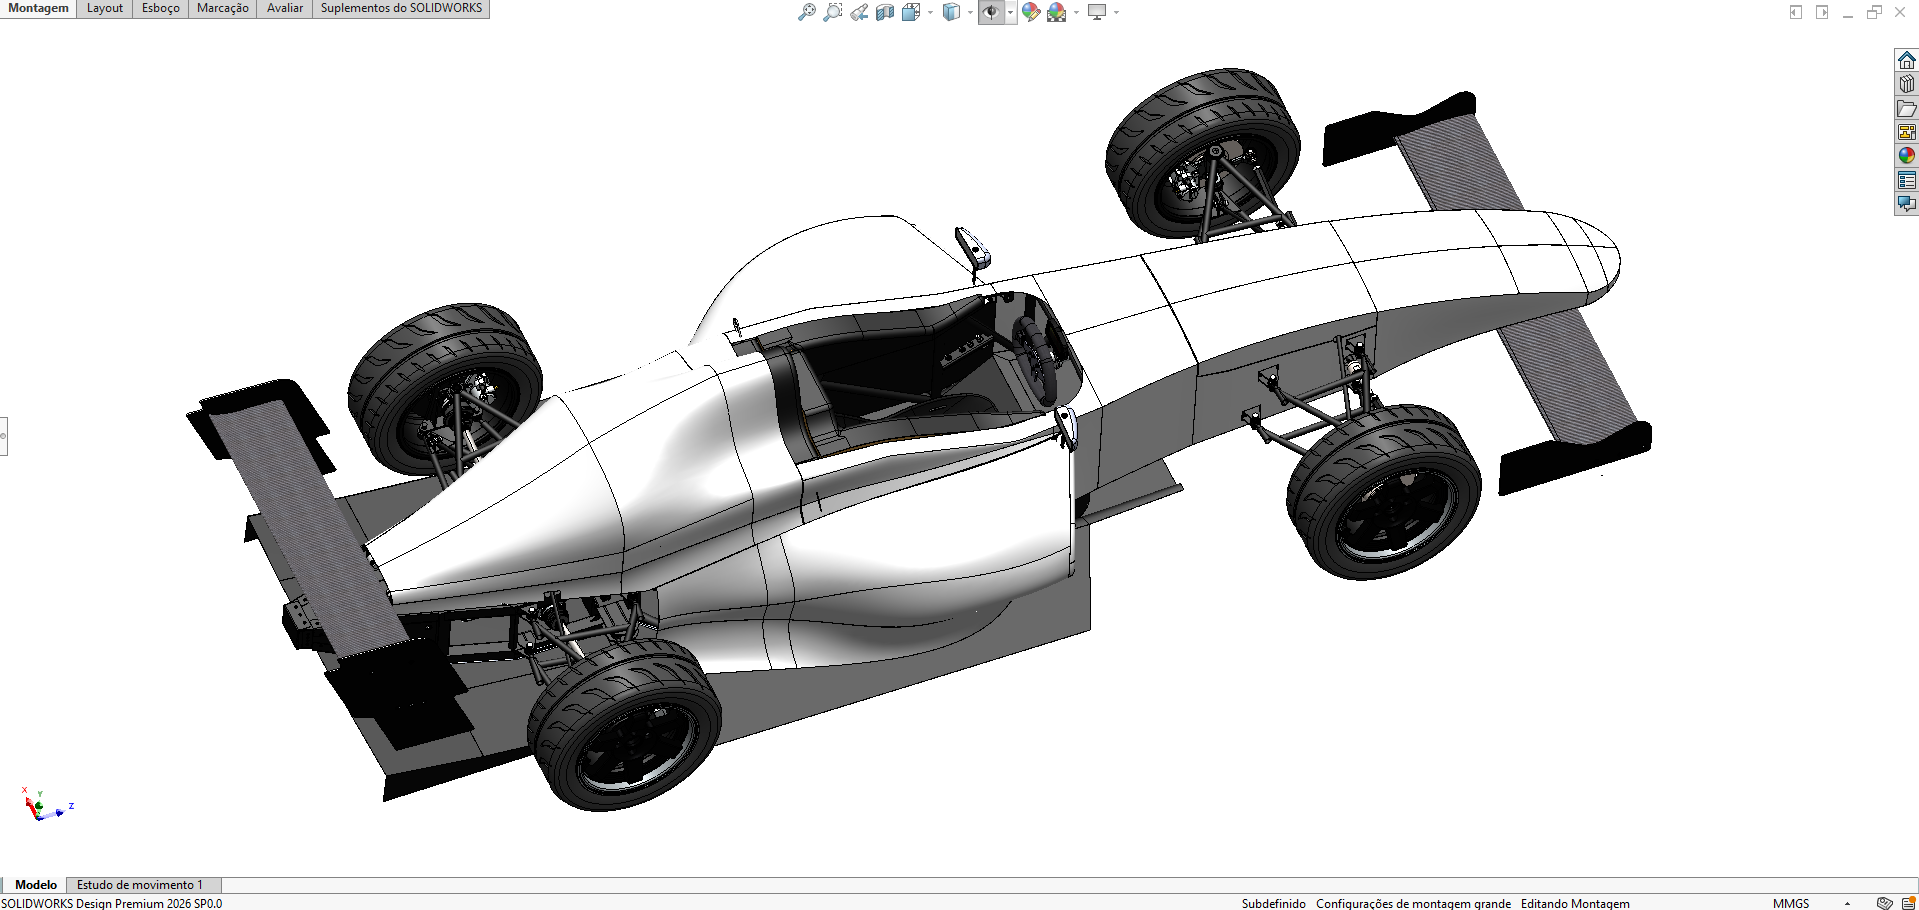
Task: Select the Zoom to Area tool
Action: (833, 12)
